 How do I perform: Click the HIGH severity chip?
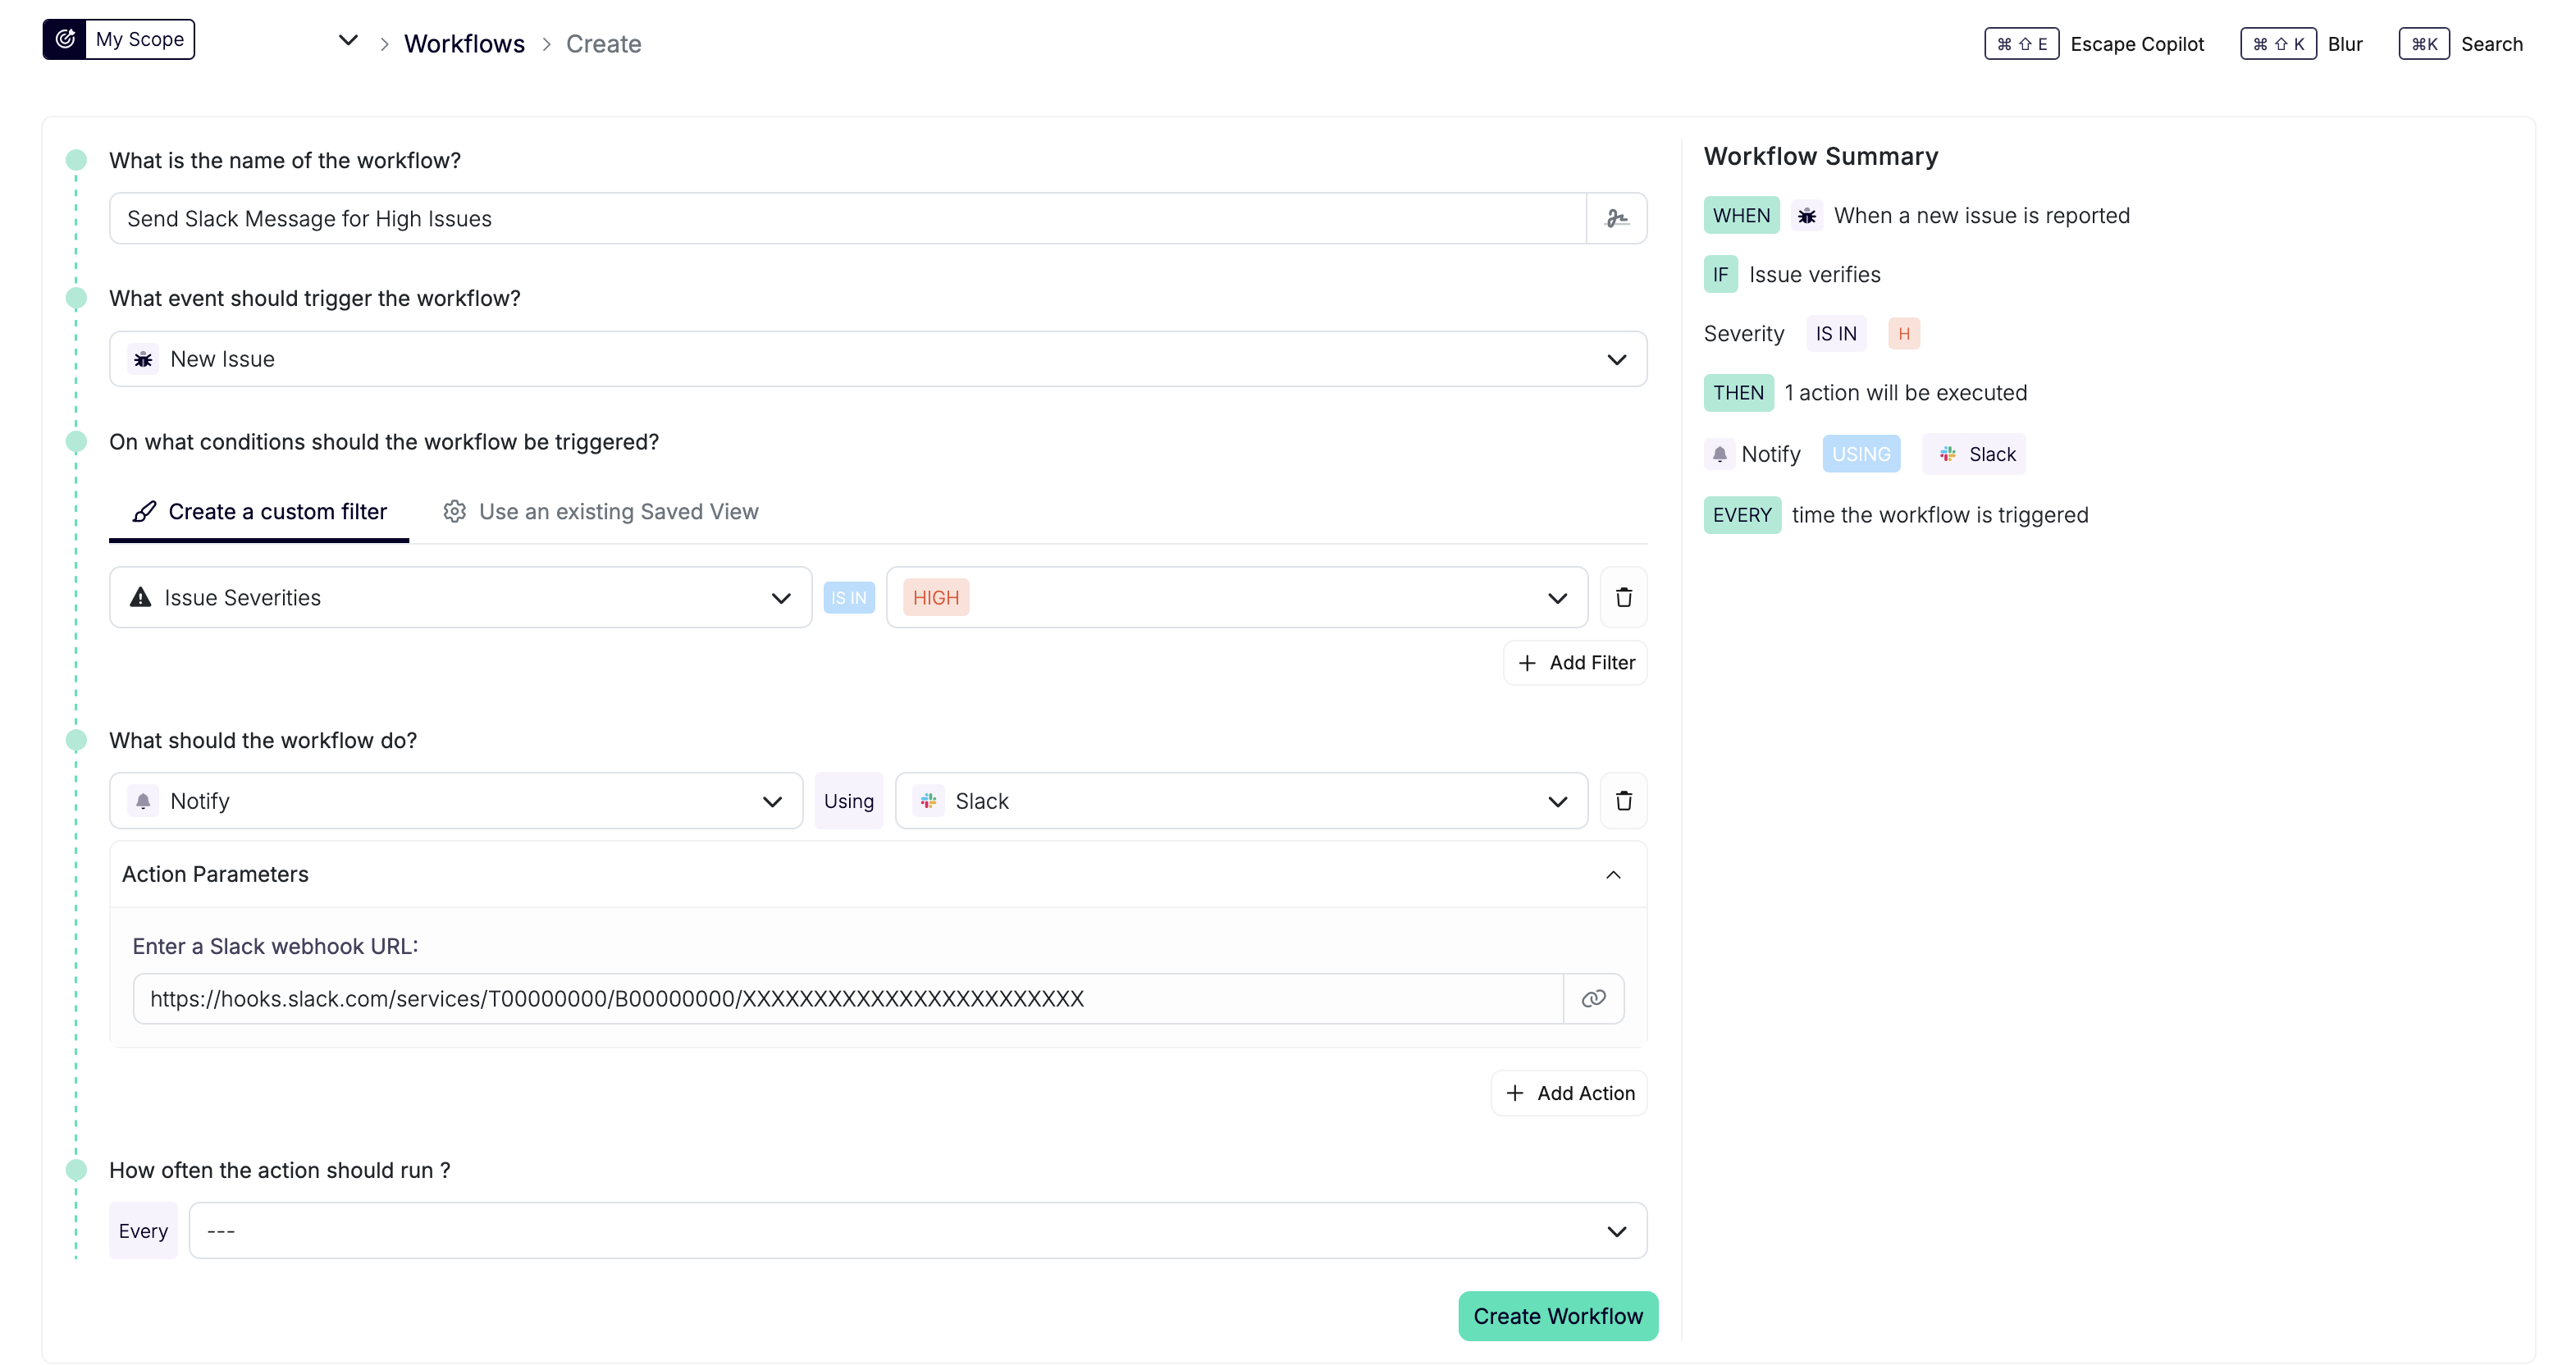pyautogui.click(x=935, y=597)
